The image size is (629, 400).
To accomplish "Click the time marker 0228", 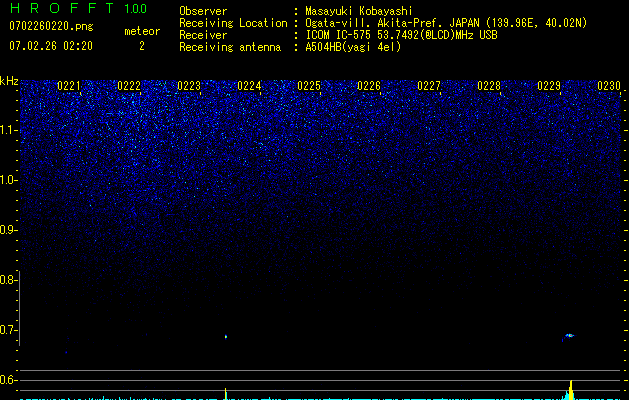I will click(489, 86).
